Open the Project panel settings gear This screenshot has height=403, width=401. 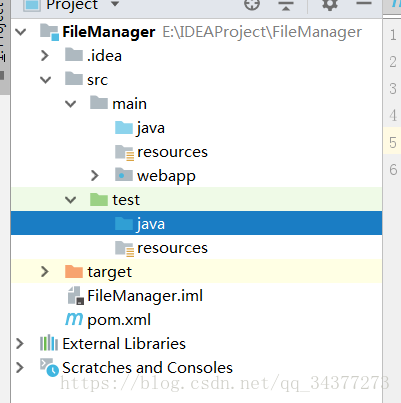point(330,5)
